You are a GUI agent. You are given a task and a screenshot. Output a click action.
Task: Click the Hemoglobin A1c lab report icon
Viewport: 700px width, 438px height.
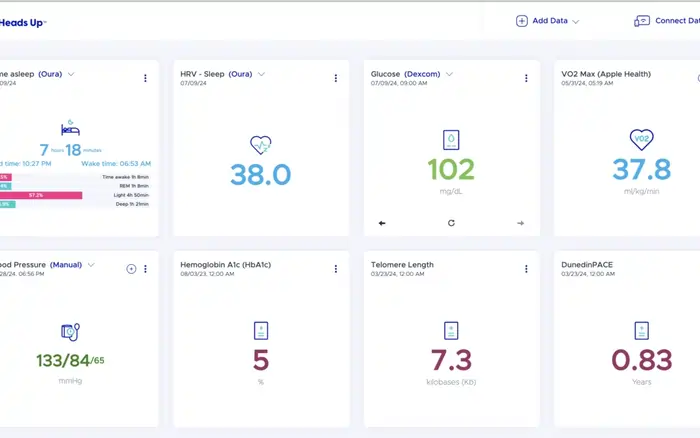tap(261, 331)
